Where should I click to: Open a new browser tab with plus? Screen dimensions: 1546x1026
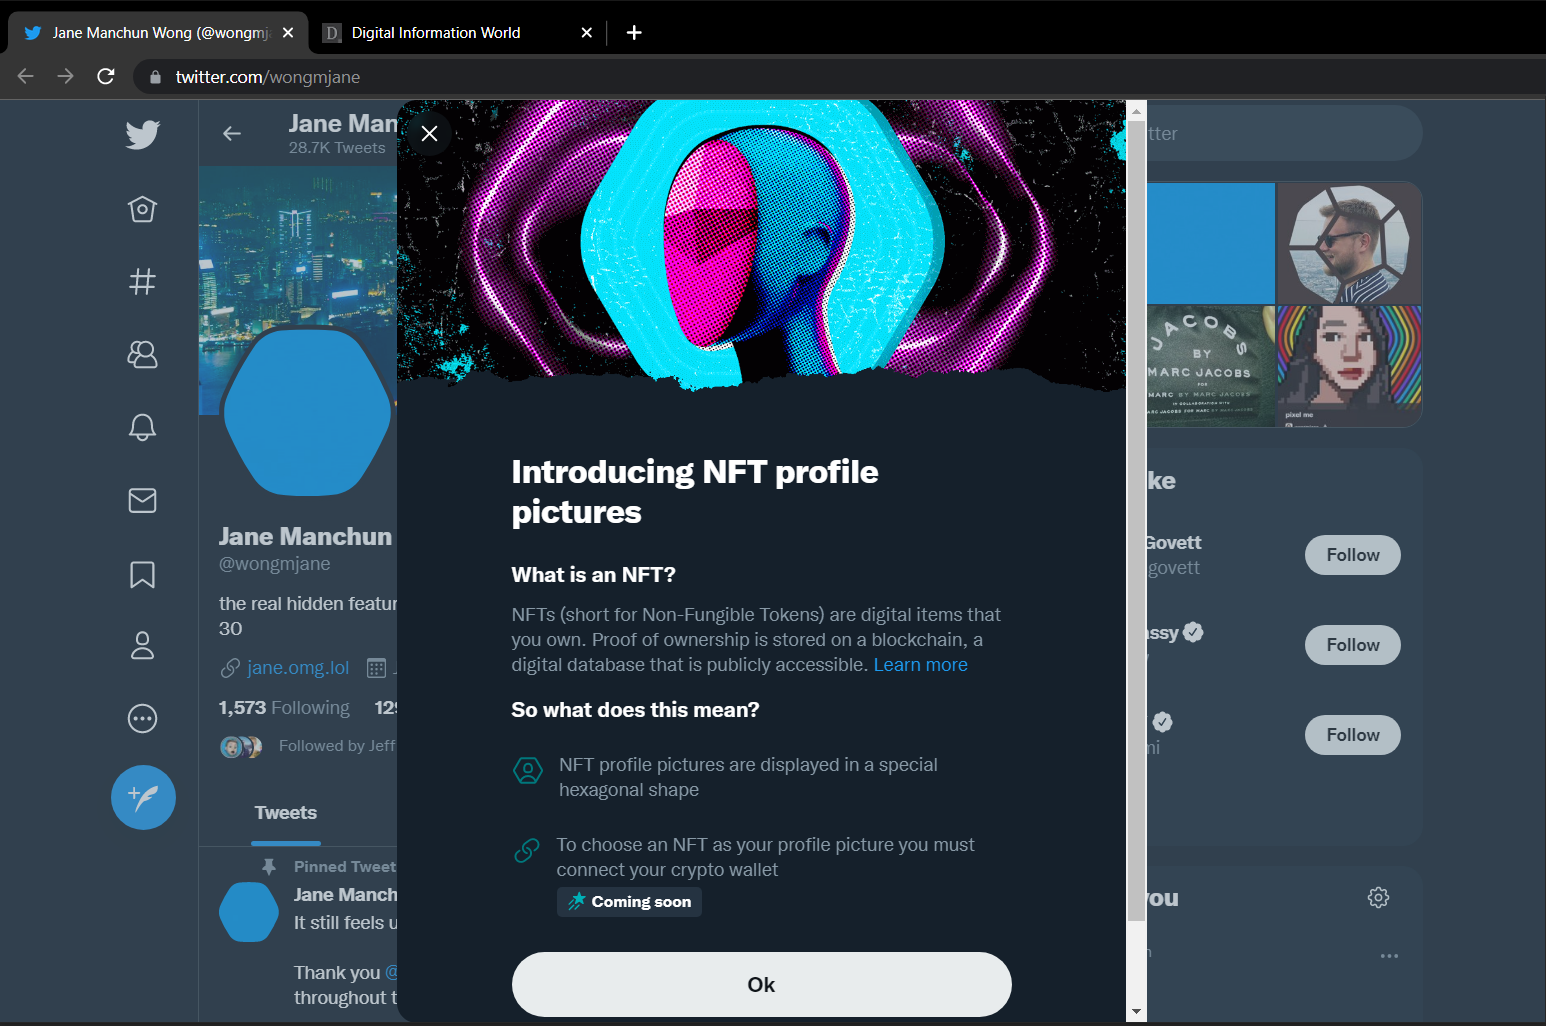(x=634, y=32)
